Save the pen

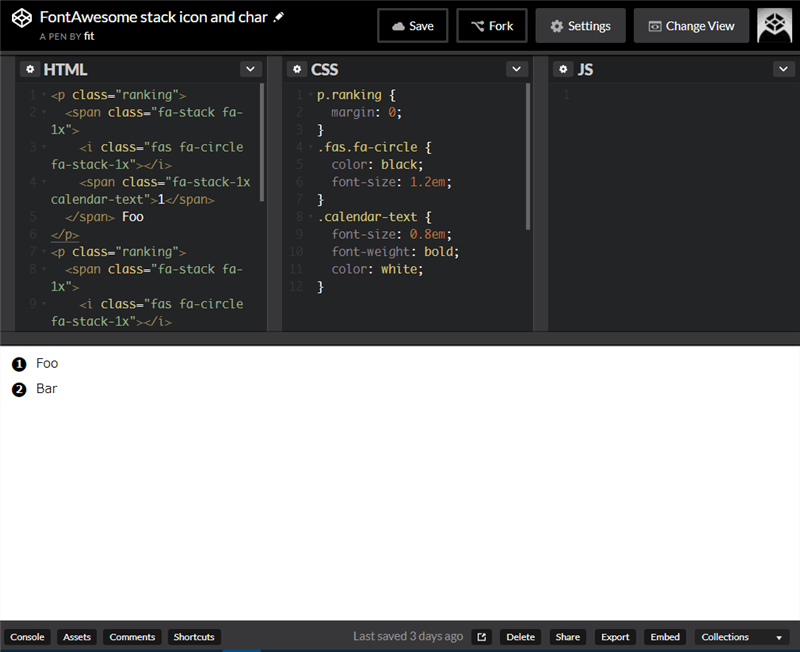(412, 26)
